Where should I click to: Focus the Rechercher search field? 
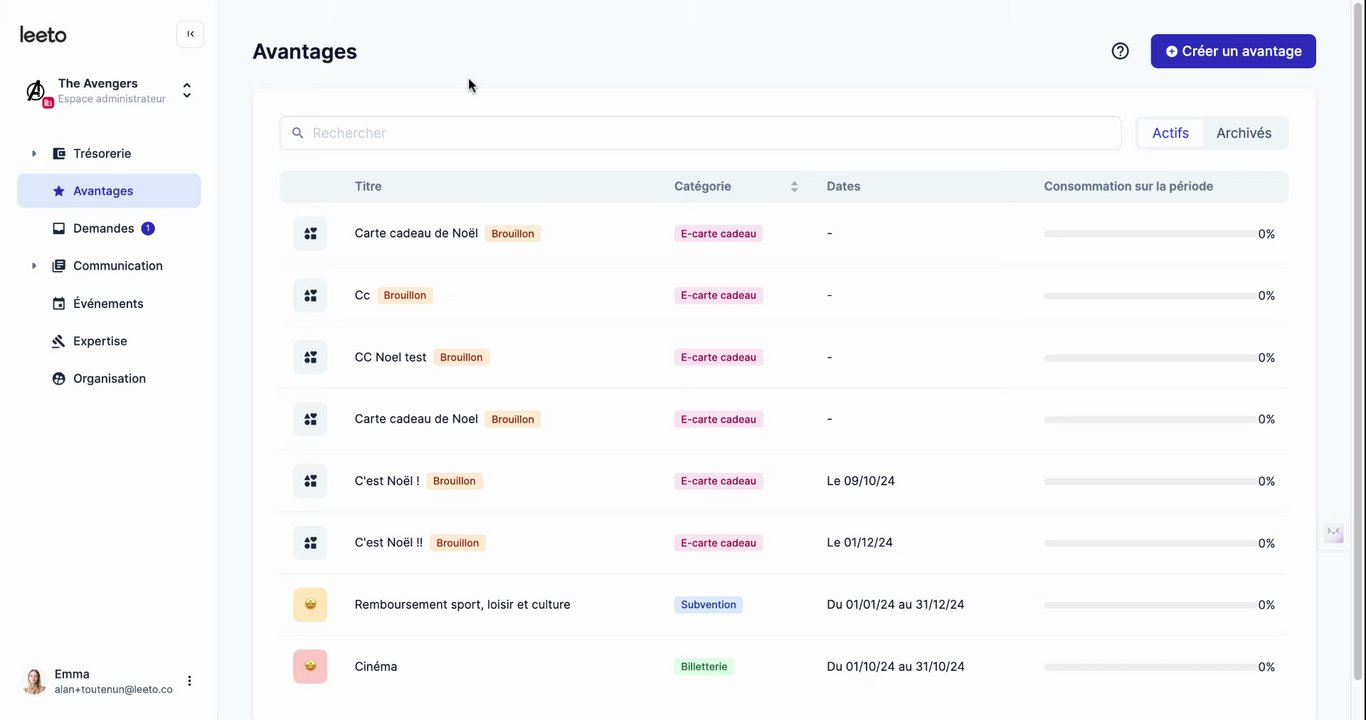click(700, 133)
